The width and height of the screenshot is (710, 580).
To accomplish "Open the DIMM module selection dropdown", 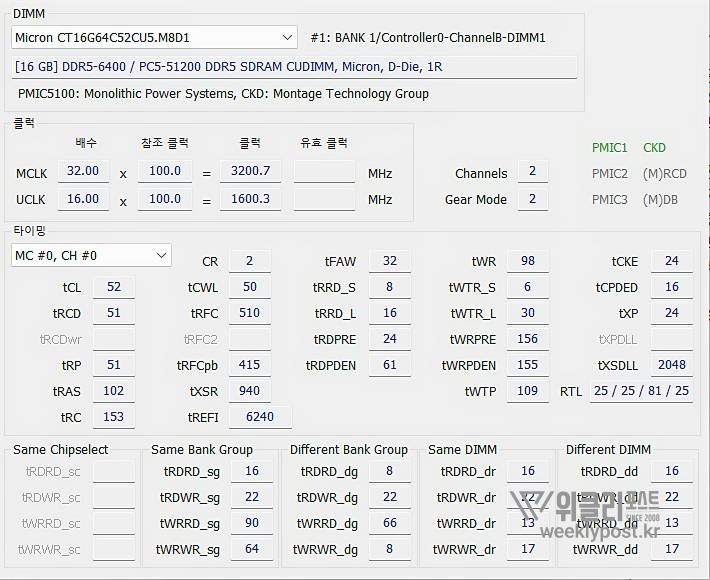I will point(155,38).
